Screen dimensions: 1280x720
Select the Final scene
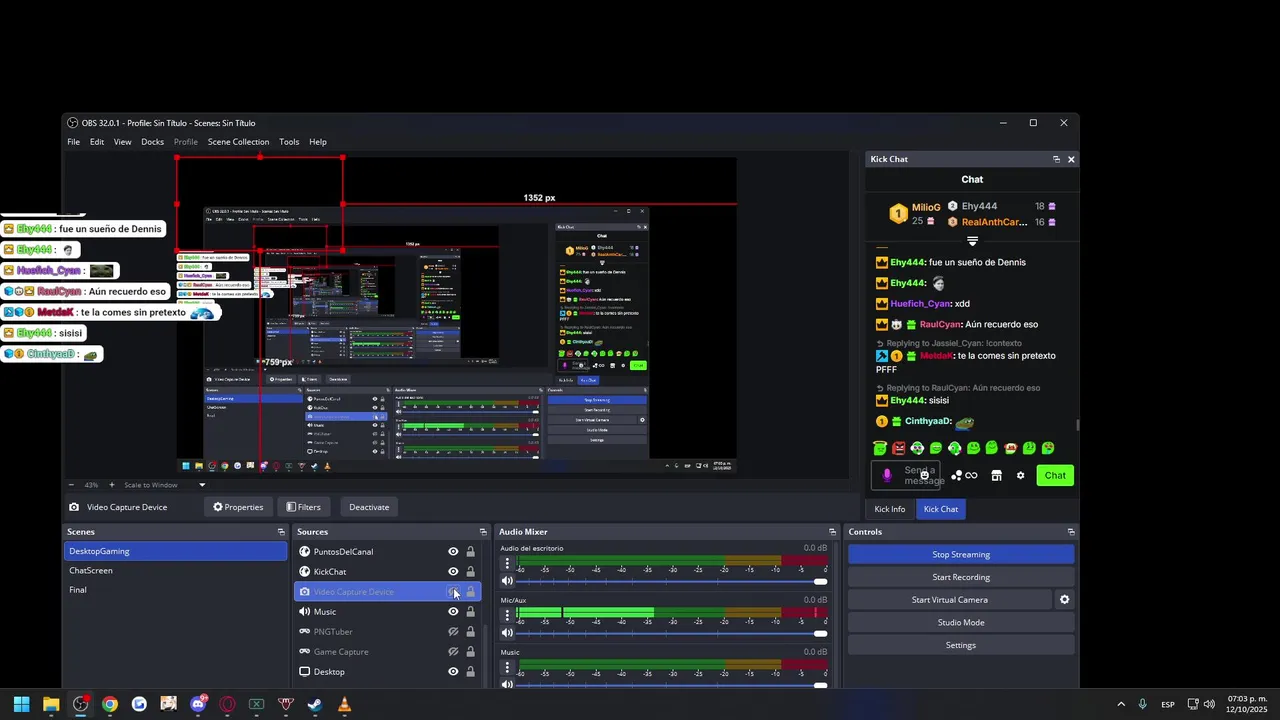pyautogui.click(x=176, y=590)
